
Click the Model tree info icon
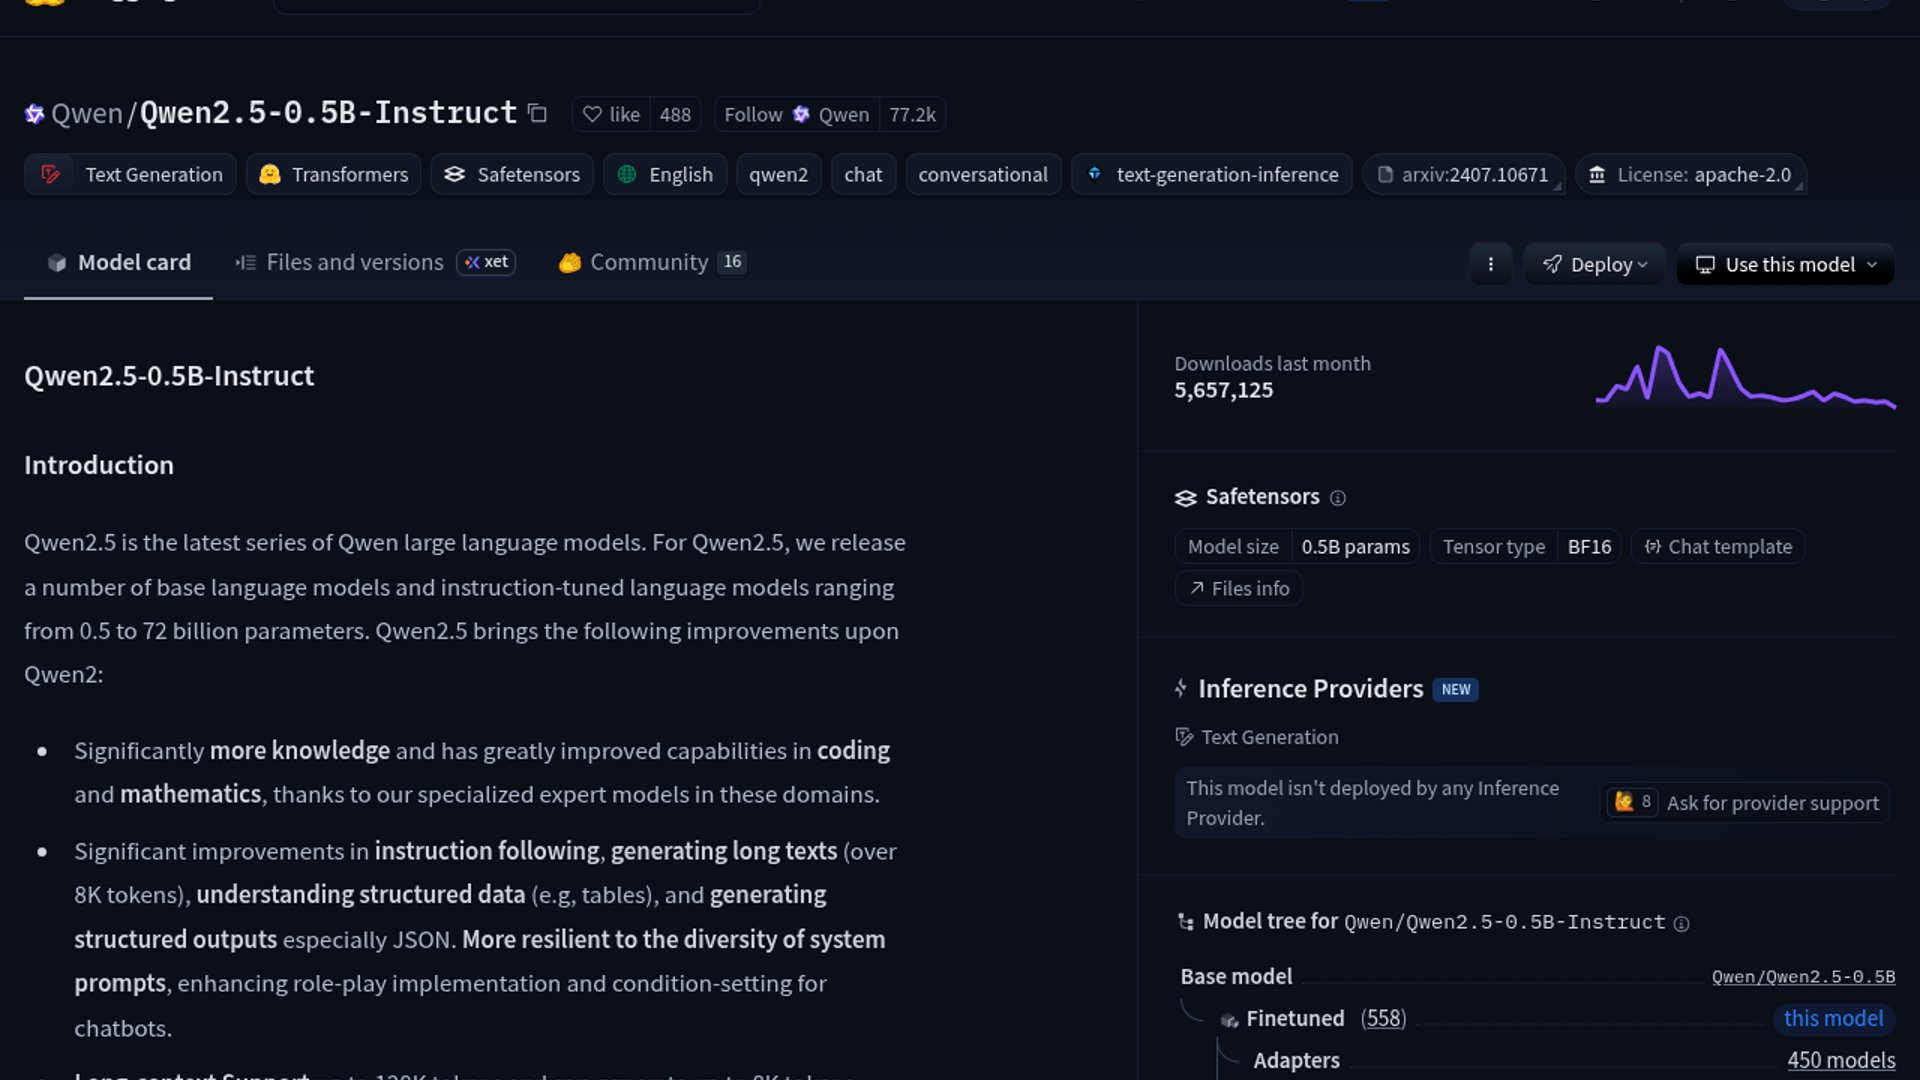point(1681,923)
